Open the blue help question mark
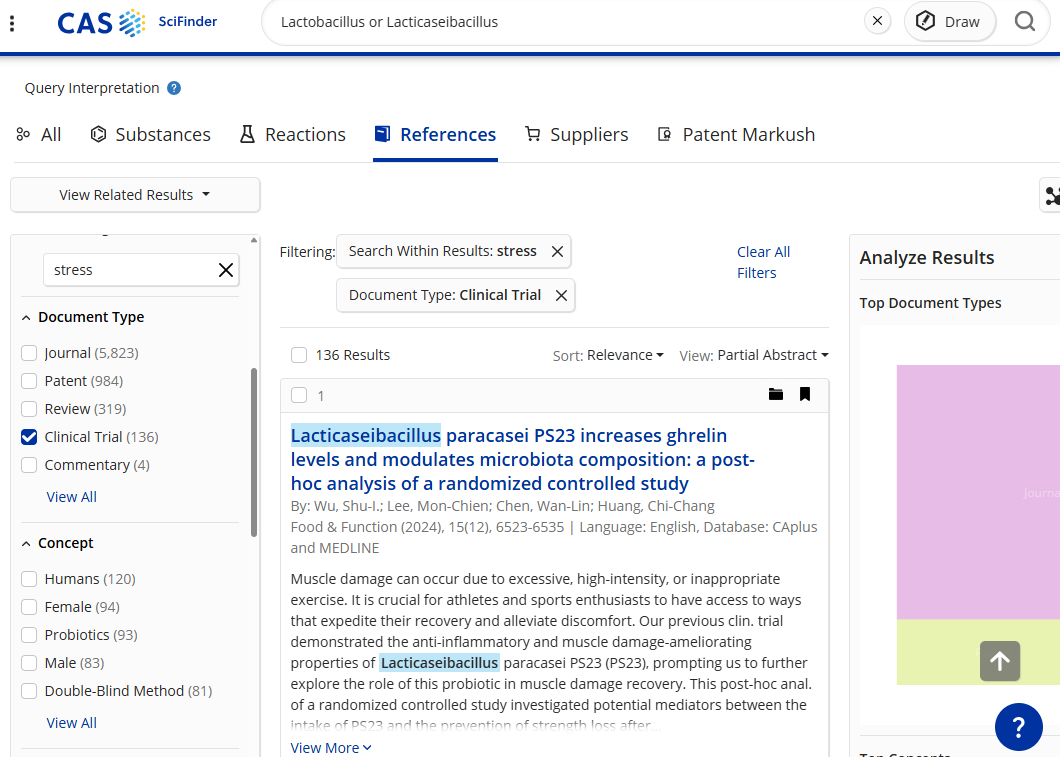 pyautogui.click(x=1018, y=727)
